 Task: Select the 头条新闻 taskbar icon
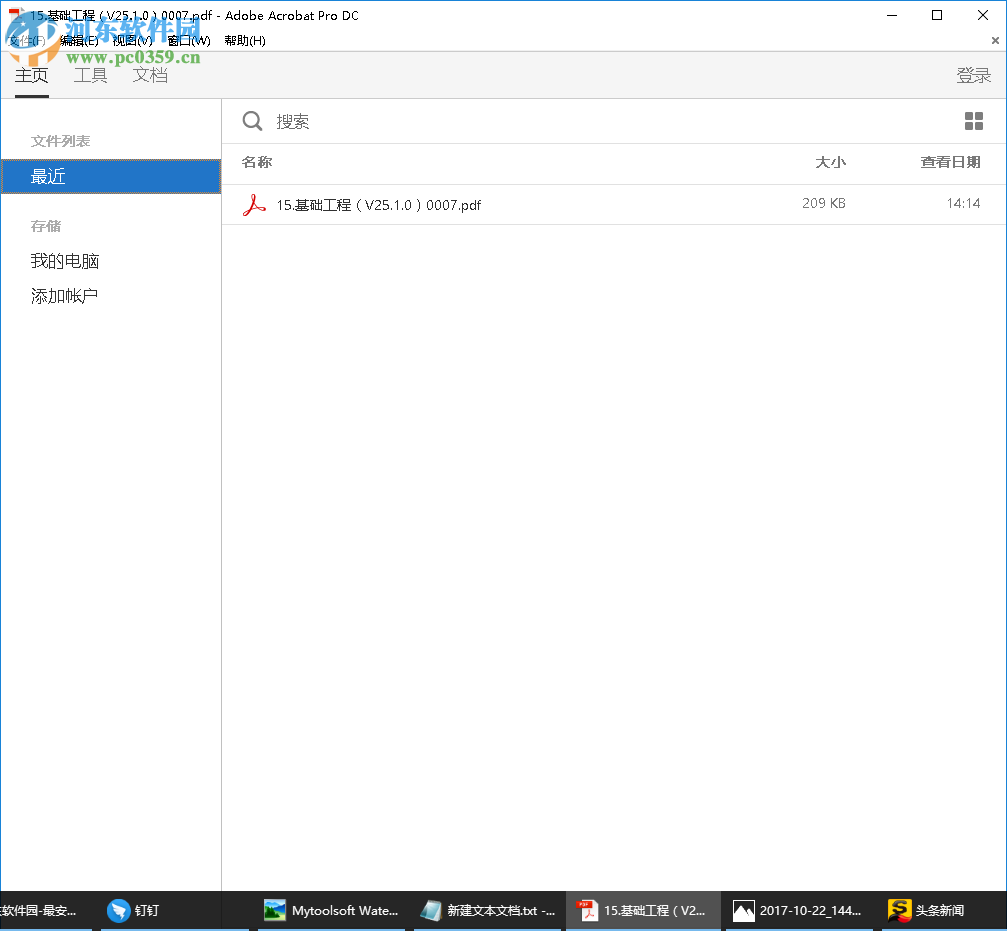tap(926, 910)
